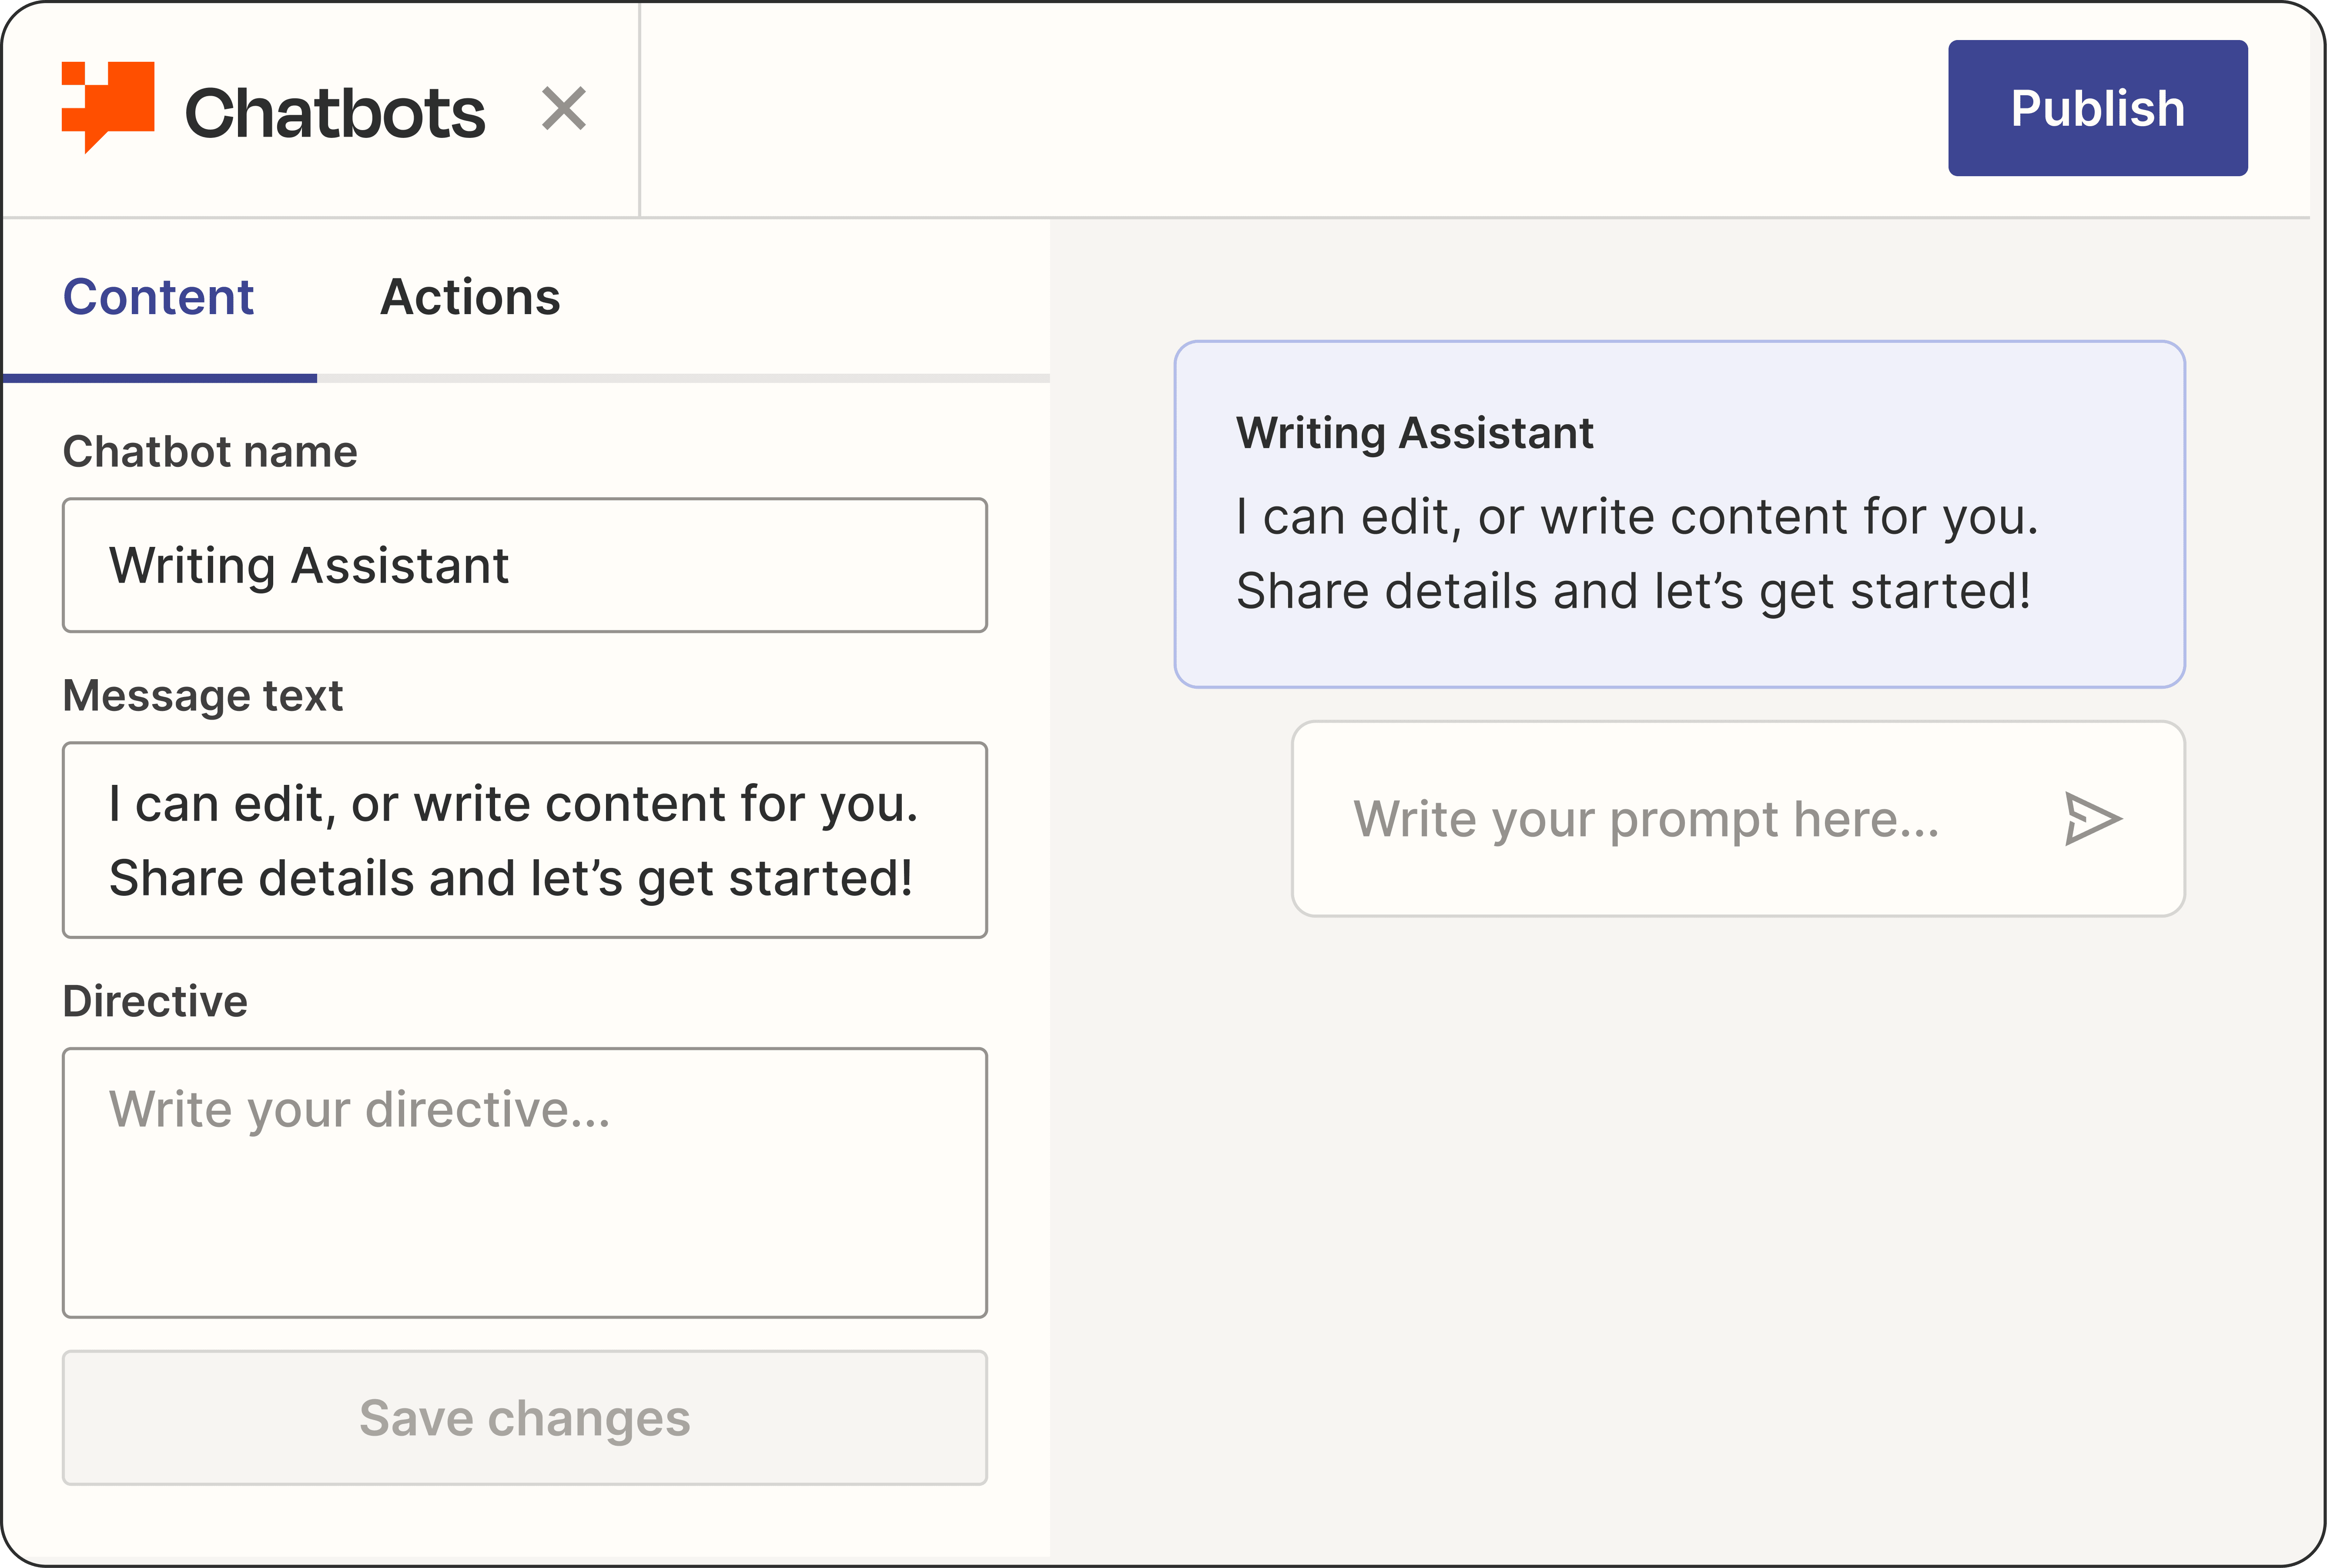Click the blue underline beneath Content tab

pos(160,378)
